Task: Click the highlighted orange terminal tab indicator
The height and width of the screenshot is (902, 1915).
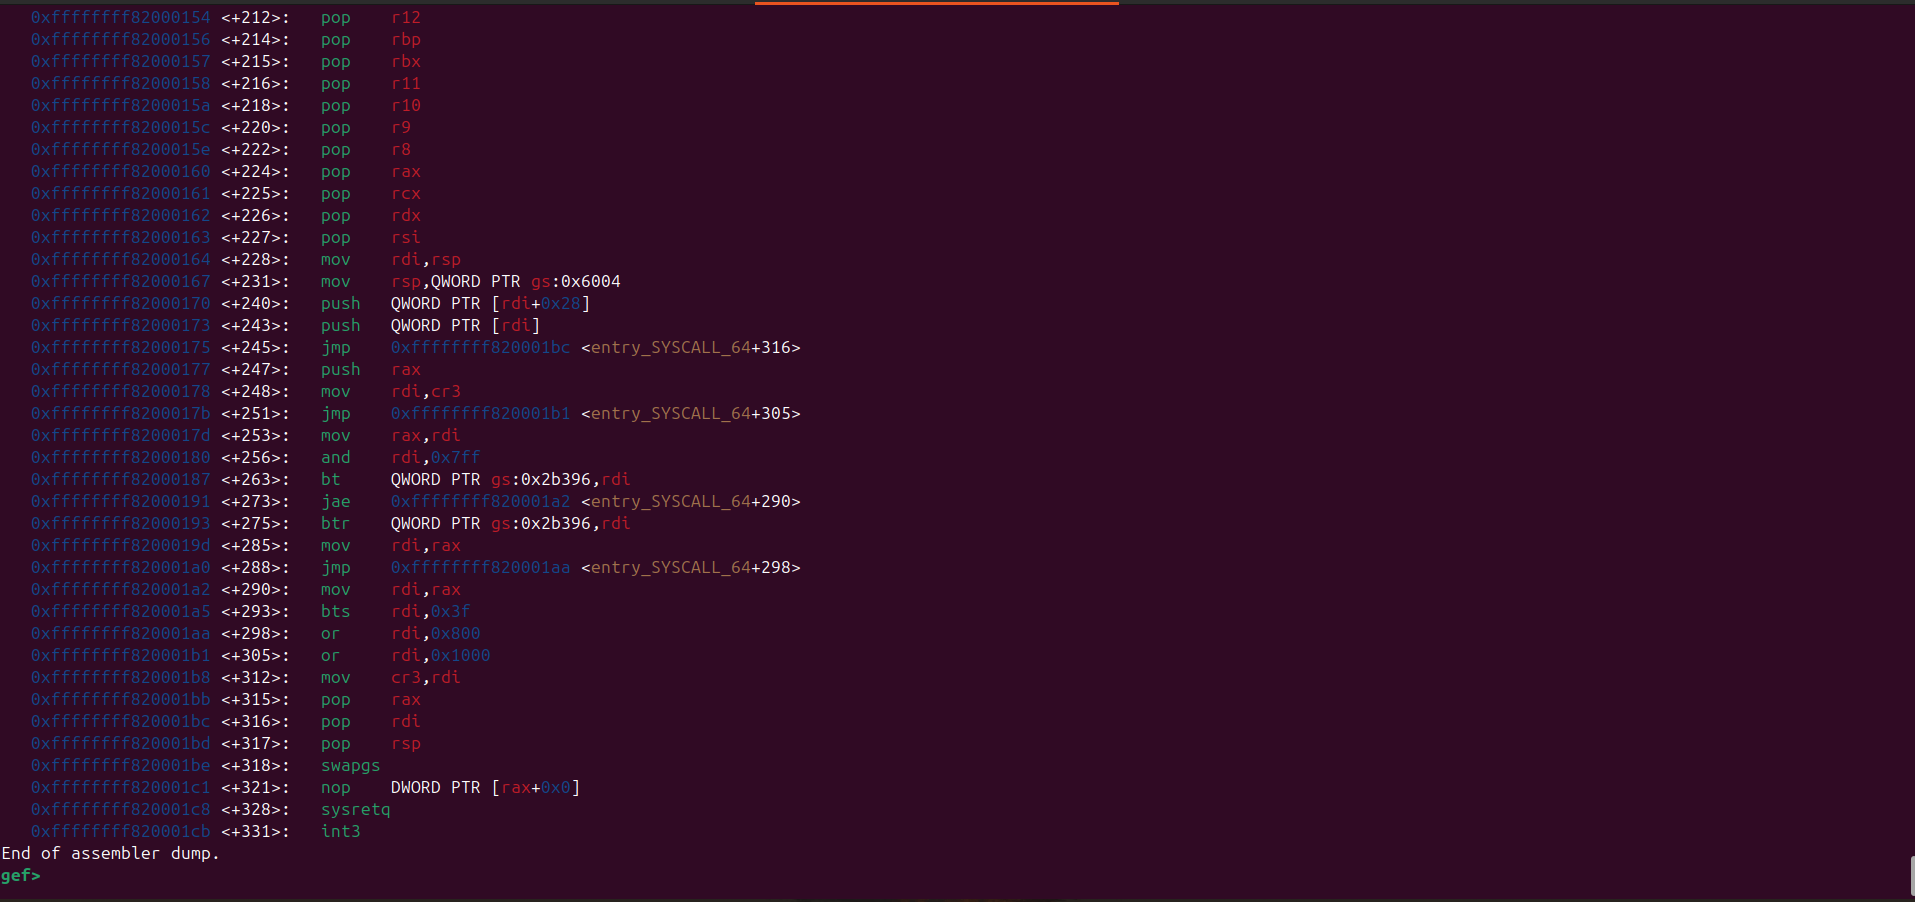Action: tap(936, 4)
